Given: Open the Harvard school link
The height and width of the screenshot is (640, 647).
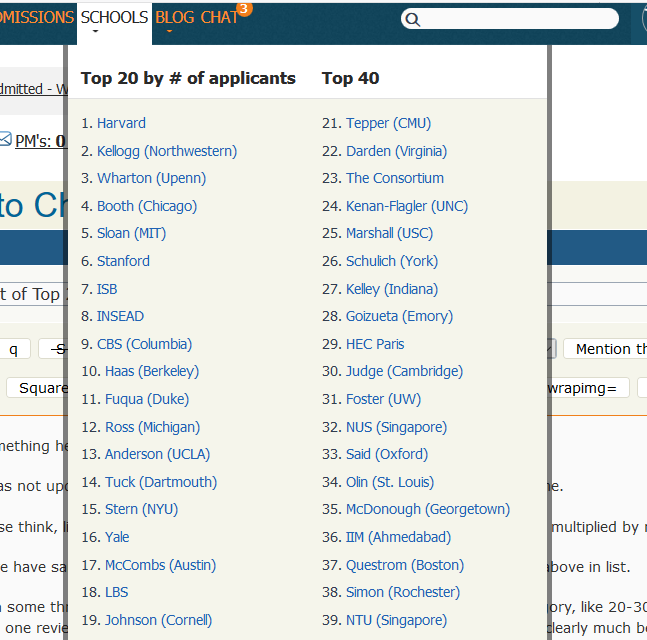Looking at the screenshot, I should pos(121,123).
